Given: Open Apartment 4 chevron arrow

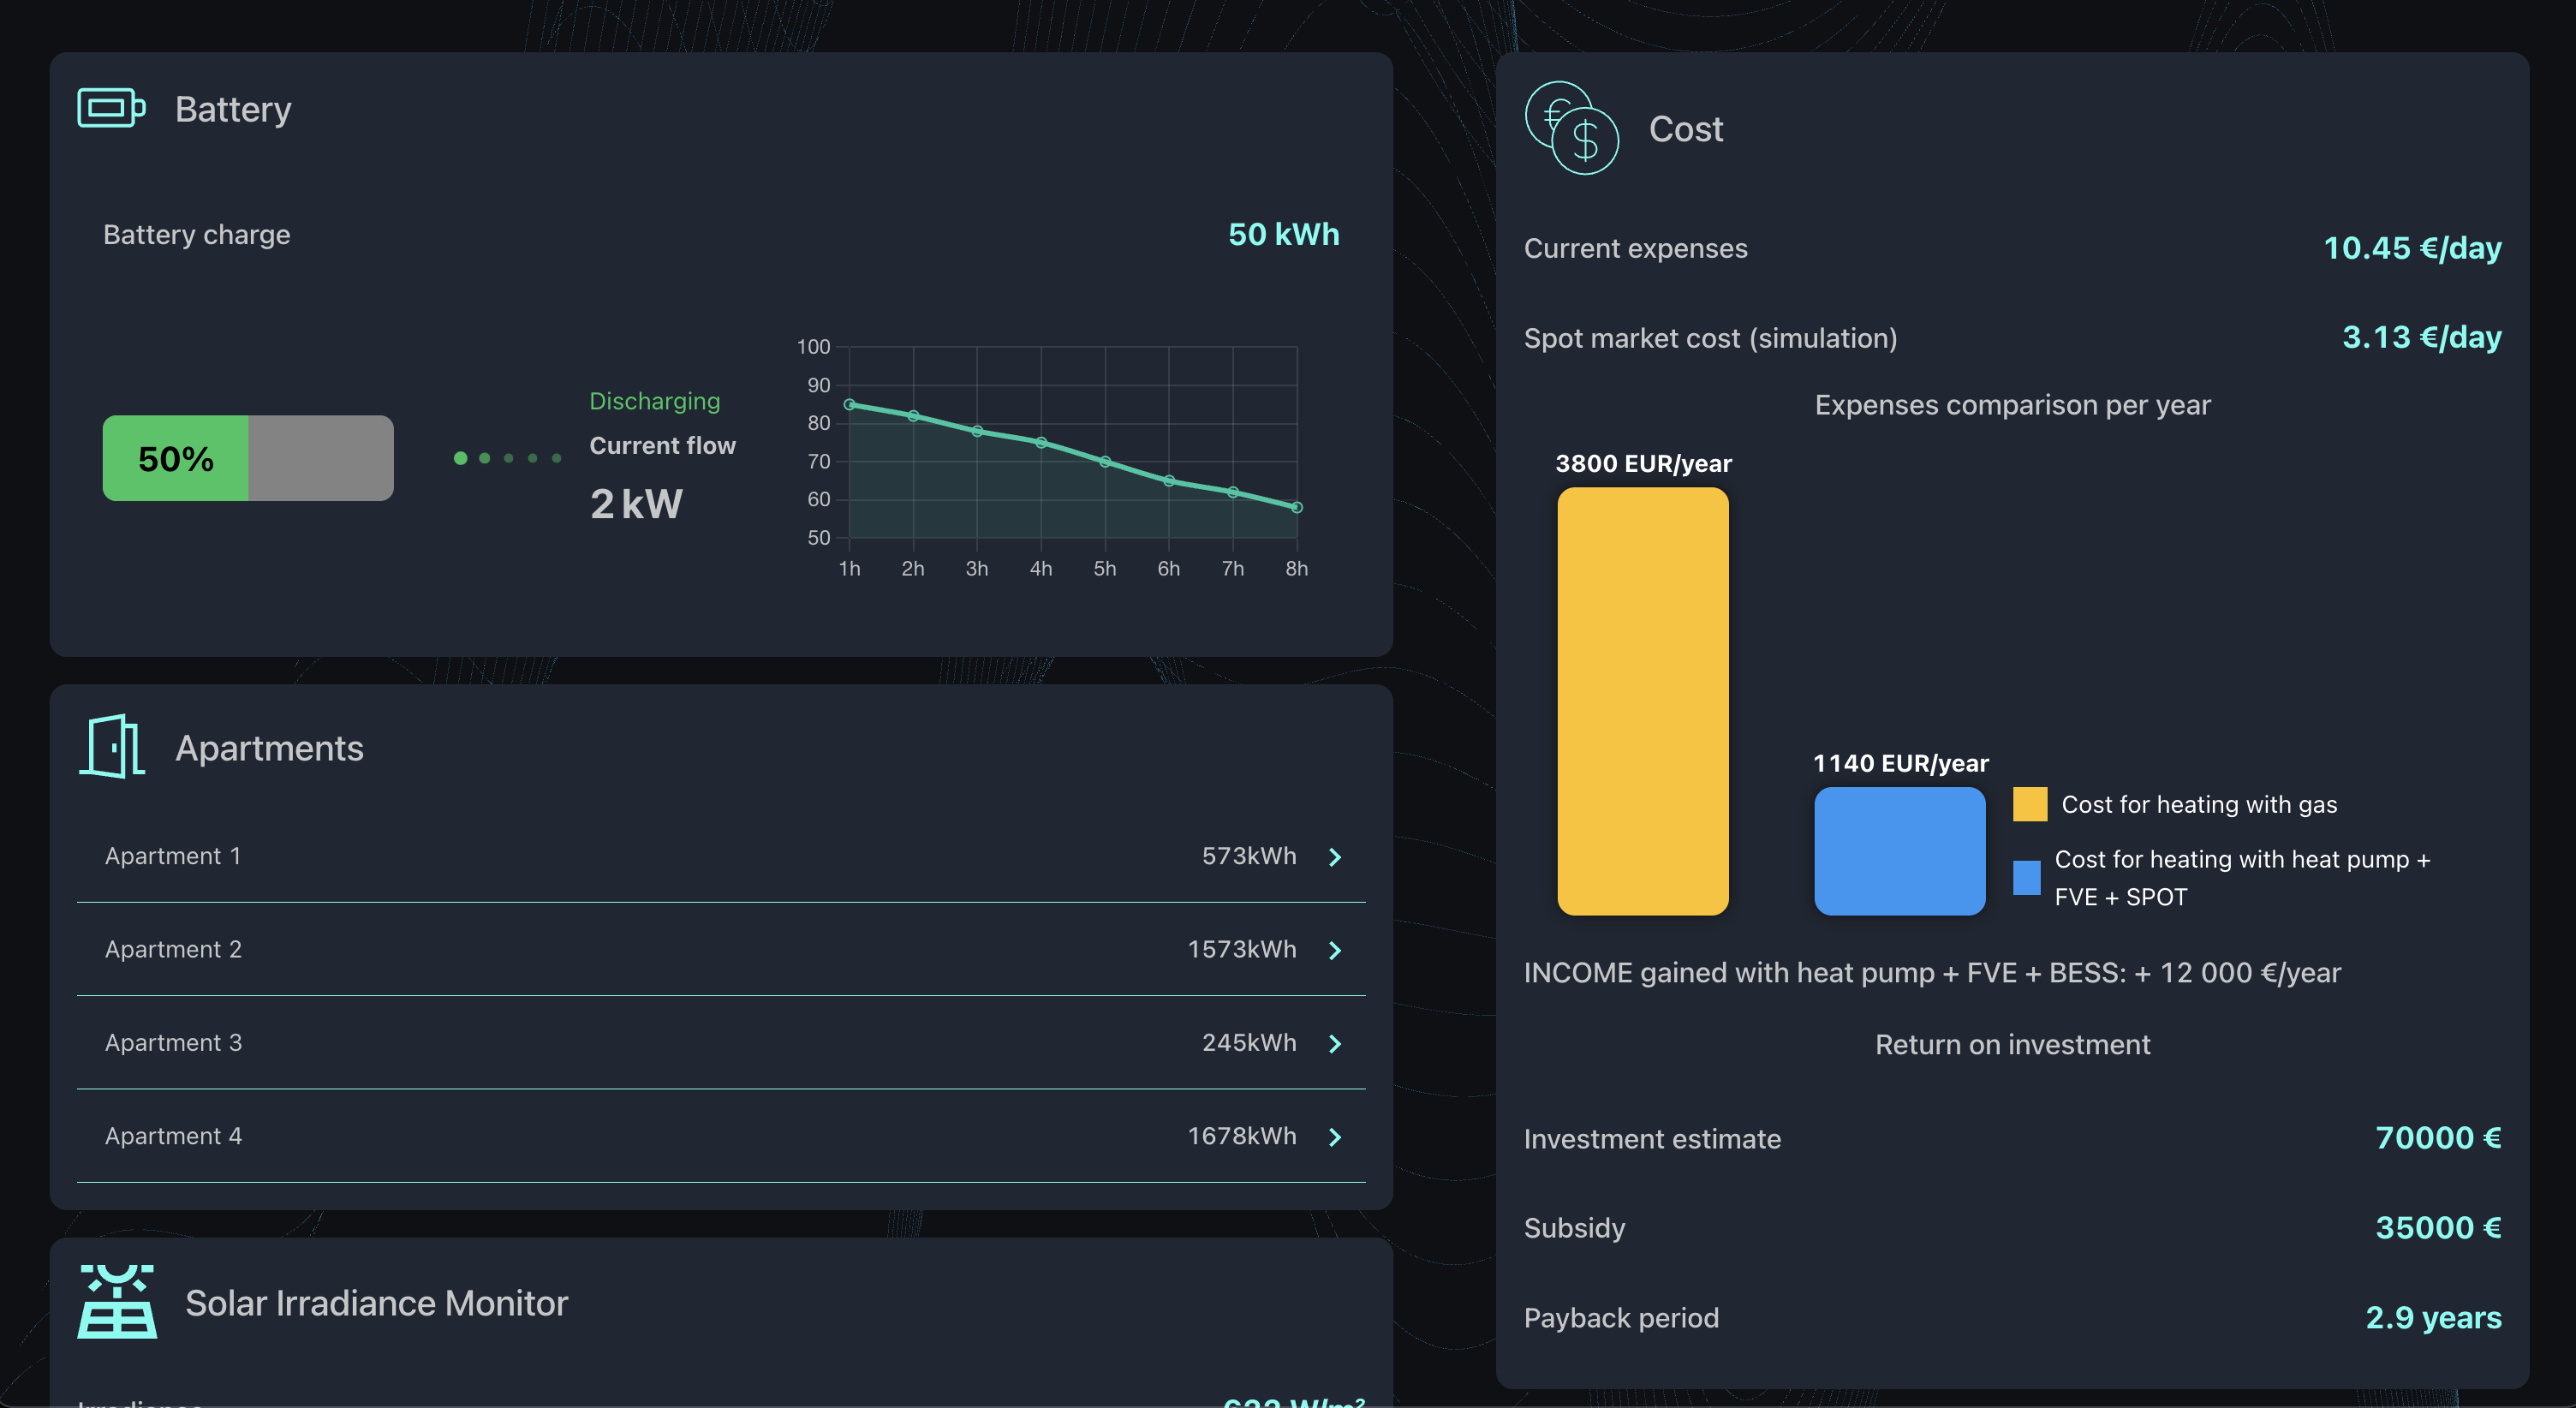Looking at the screenshot, I should (x=1335, y=1137).
